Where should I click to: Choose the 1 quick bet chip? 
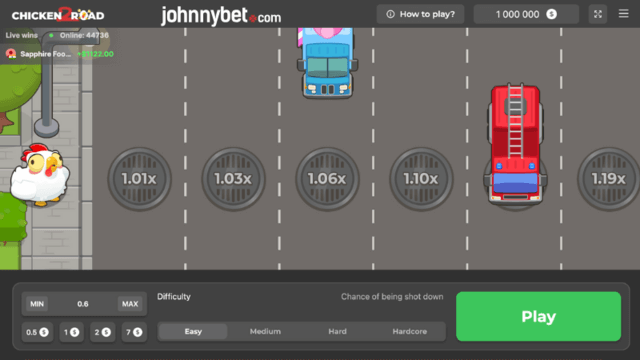71,332
